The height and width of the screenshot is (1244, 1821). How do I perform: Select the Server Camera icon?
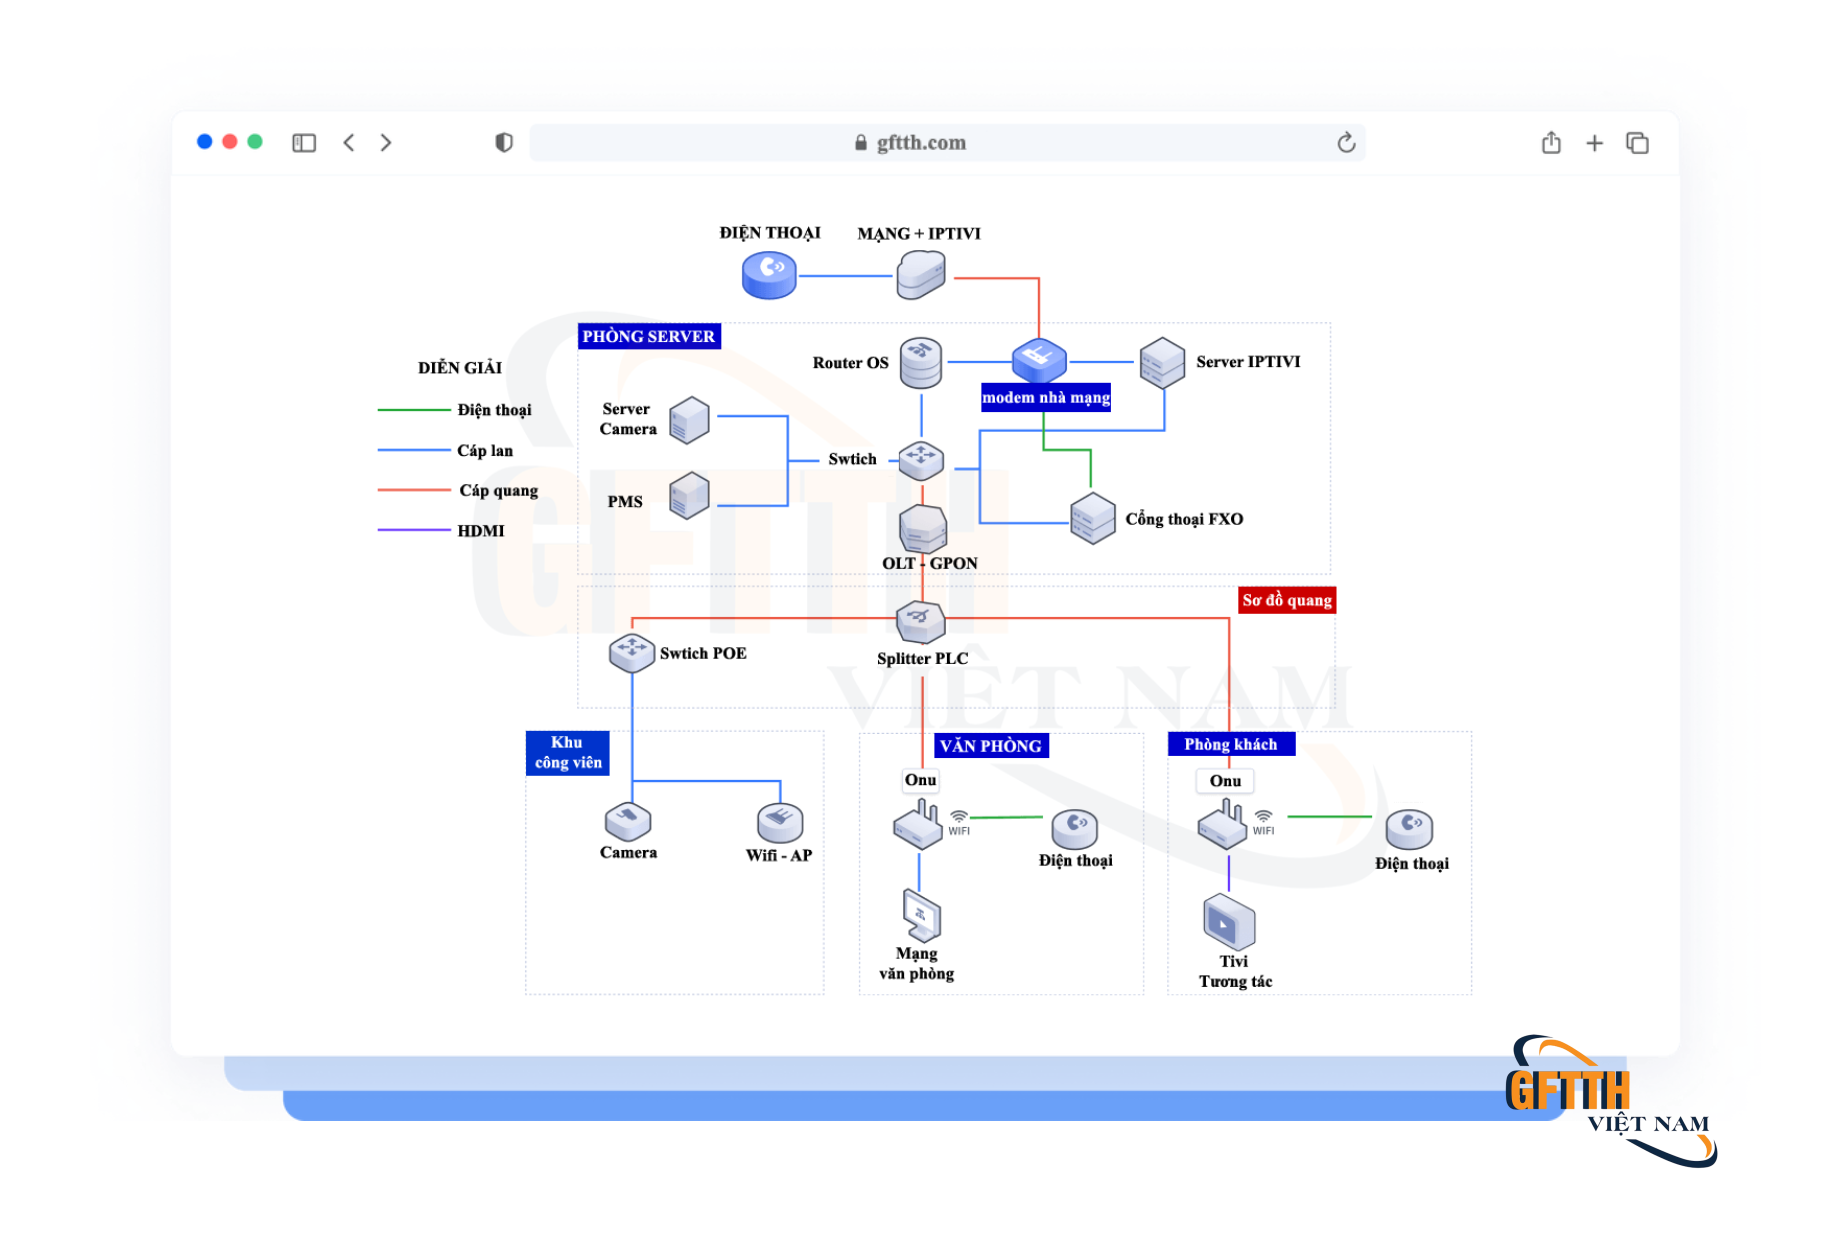click(689, 419)
